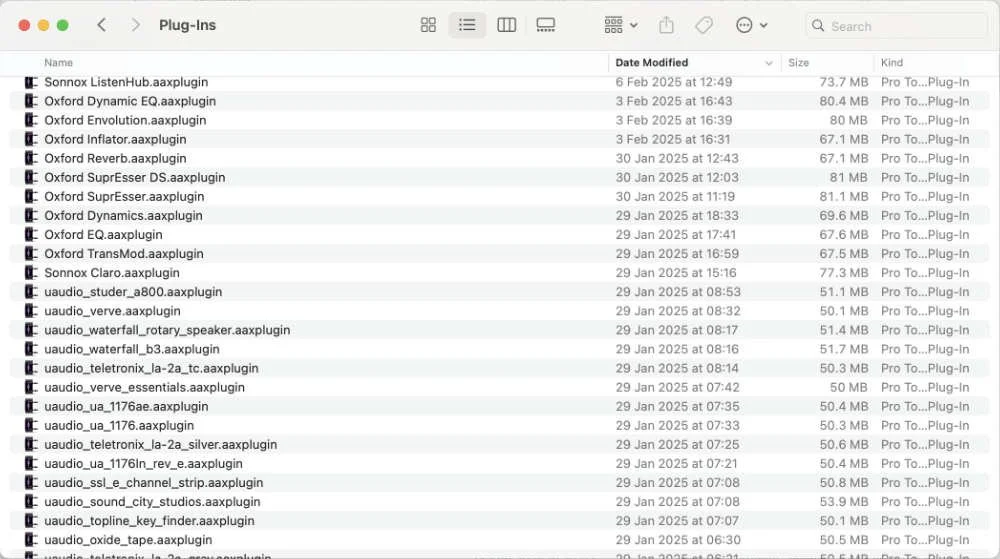Click the size value 51.7 MB
1000x559 pixels.
844,349
